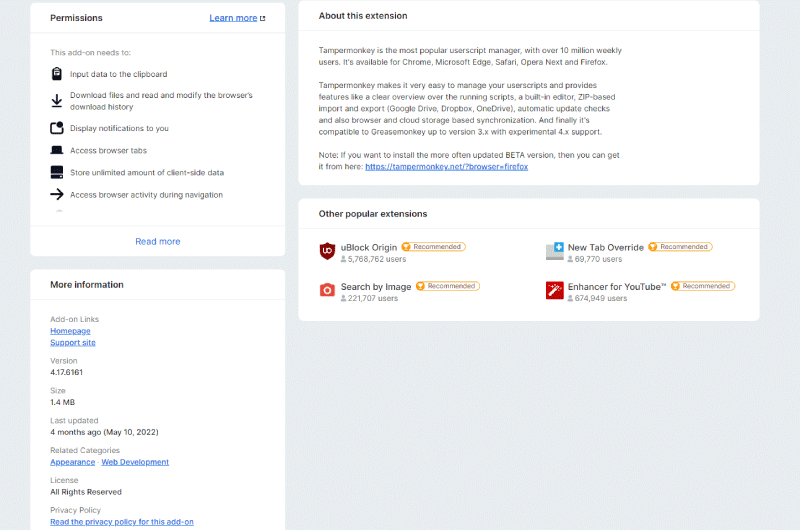This screenshot has width=800, height=530.
Task: Click the Enhancer for YouTube icon
Action: [555, 290]
